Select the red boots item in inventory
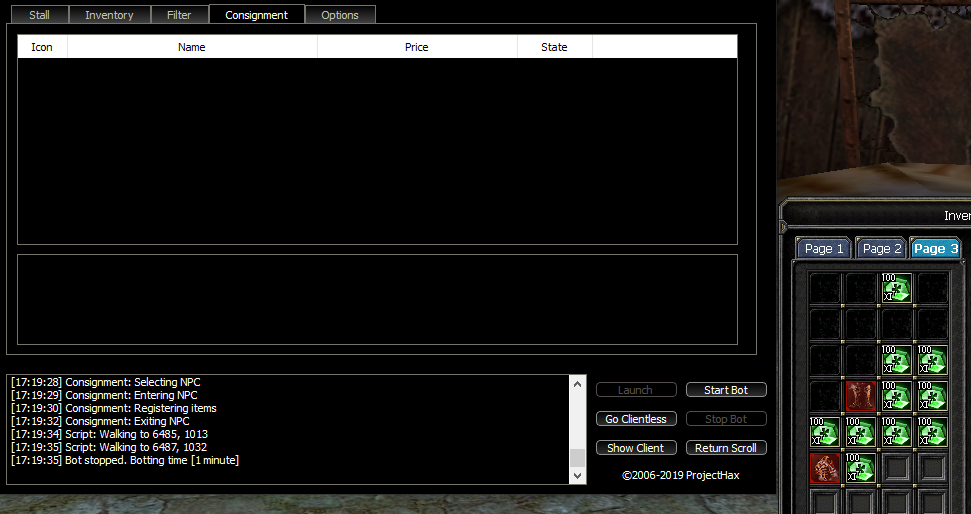This screenshot has height=514, width=971. point(861,396)
